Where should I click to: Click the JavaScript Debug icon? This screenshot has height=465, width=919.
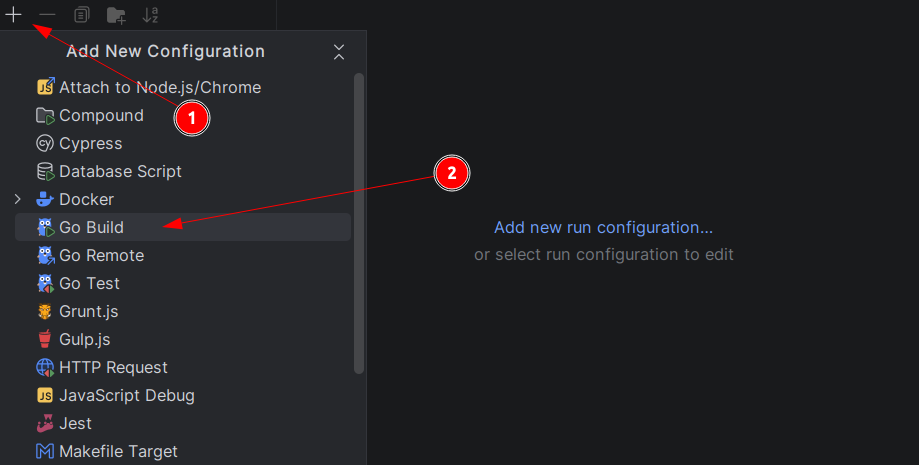click(x=45, y=395)
